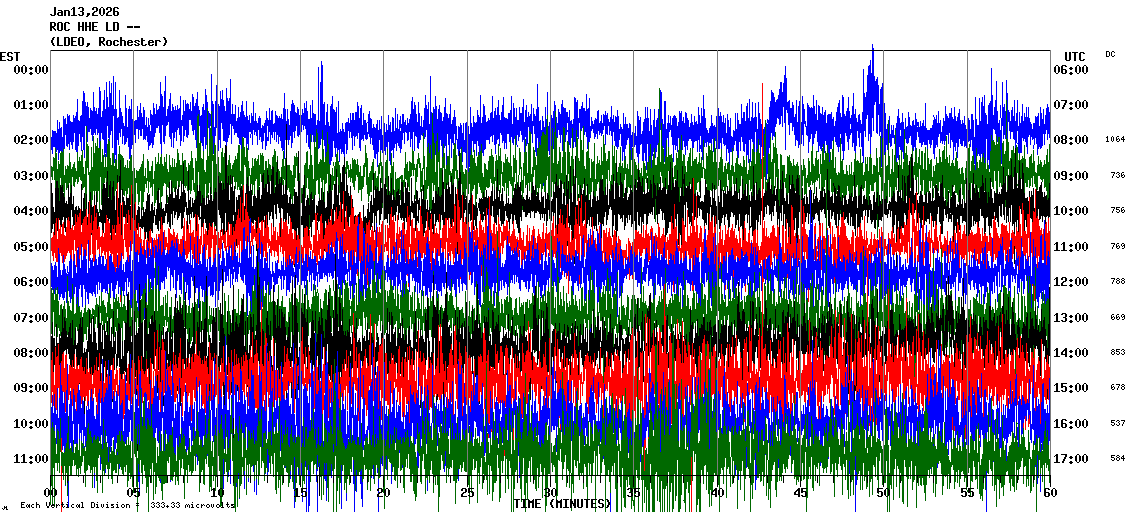Screen dimensions: 1130x519
Task: Click the DC offset value 1064
Action: [1115, 140]
